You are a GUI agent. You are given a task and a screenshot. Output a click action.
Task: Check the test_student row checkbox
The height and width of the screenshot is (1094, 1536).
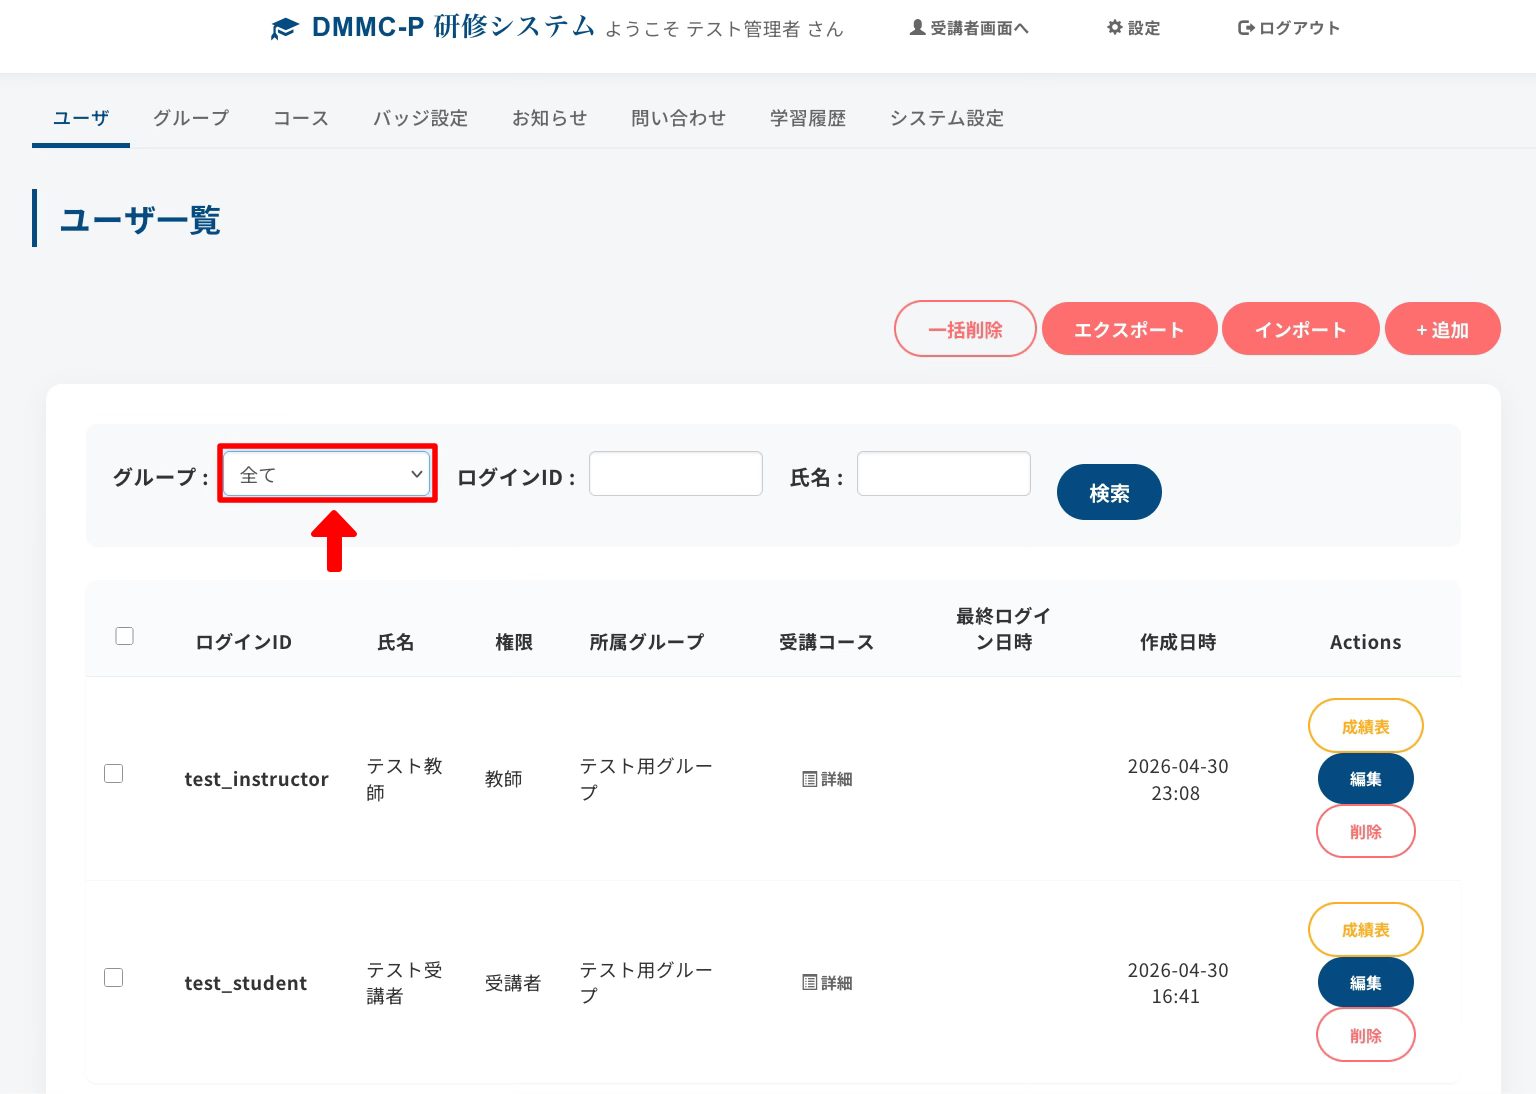[x=114, y=978]
